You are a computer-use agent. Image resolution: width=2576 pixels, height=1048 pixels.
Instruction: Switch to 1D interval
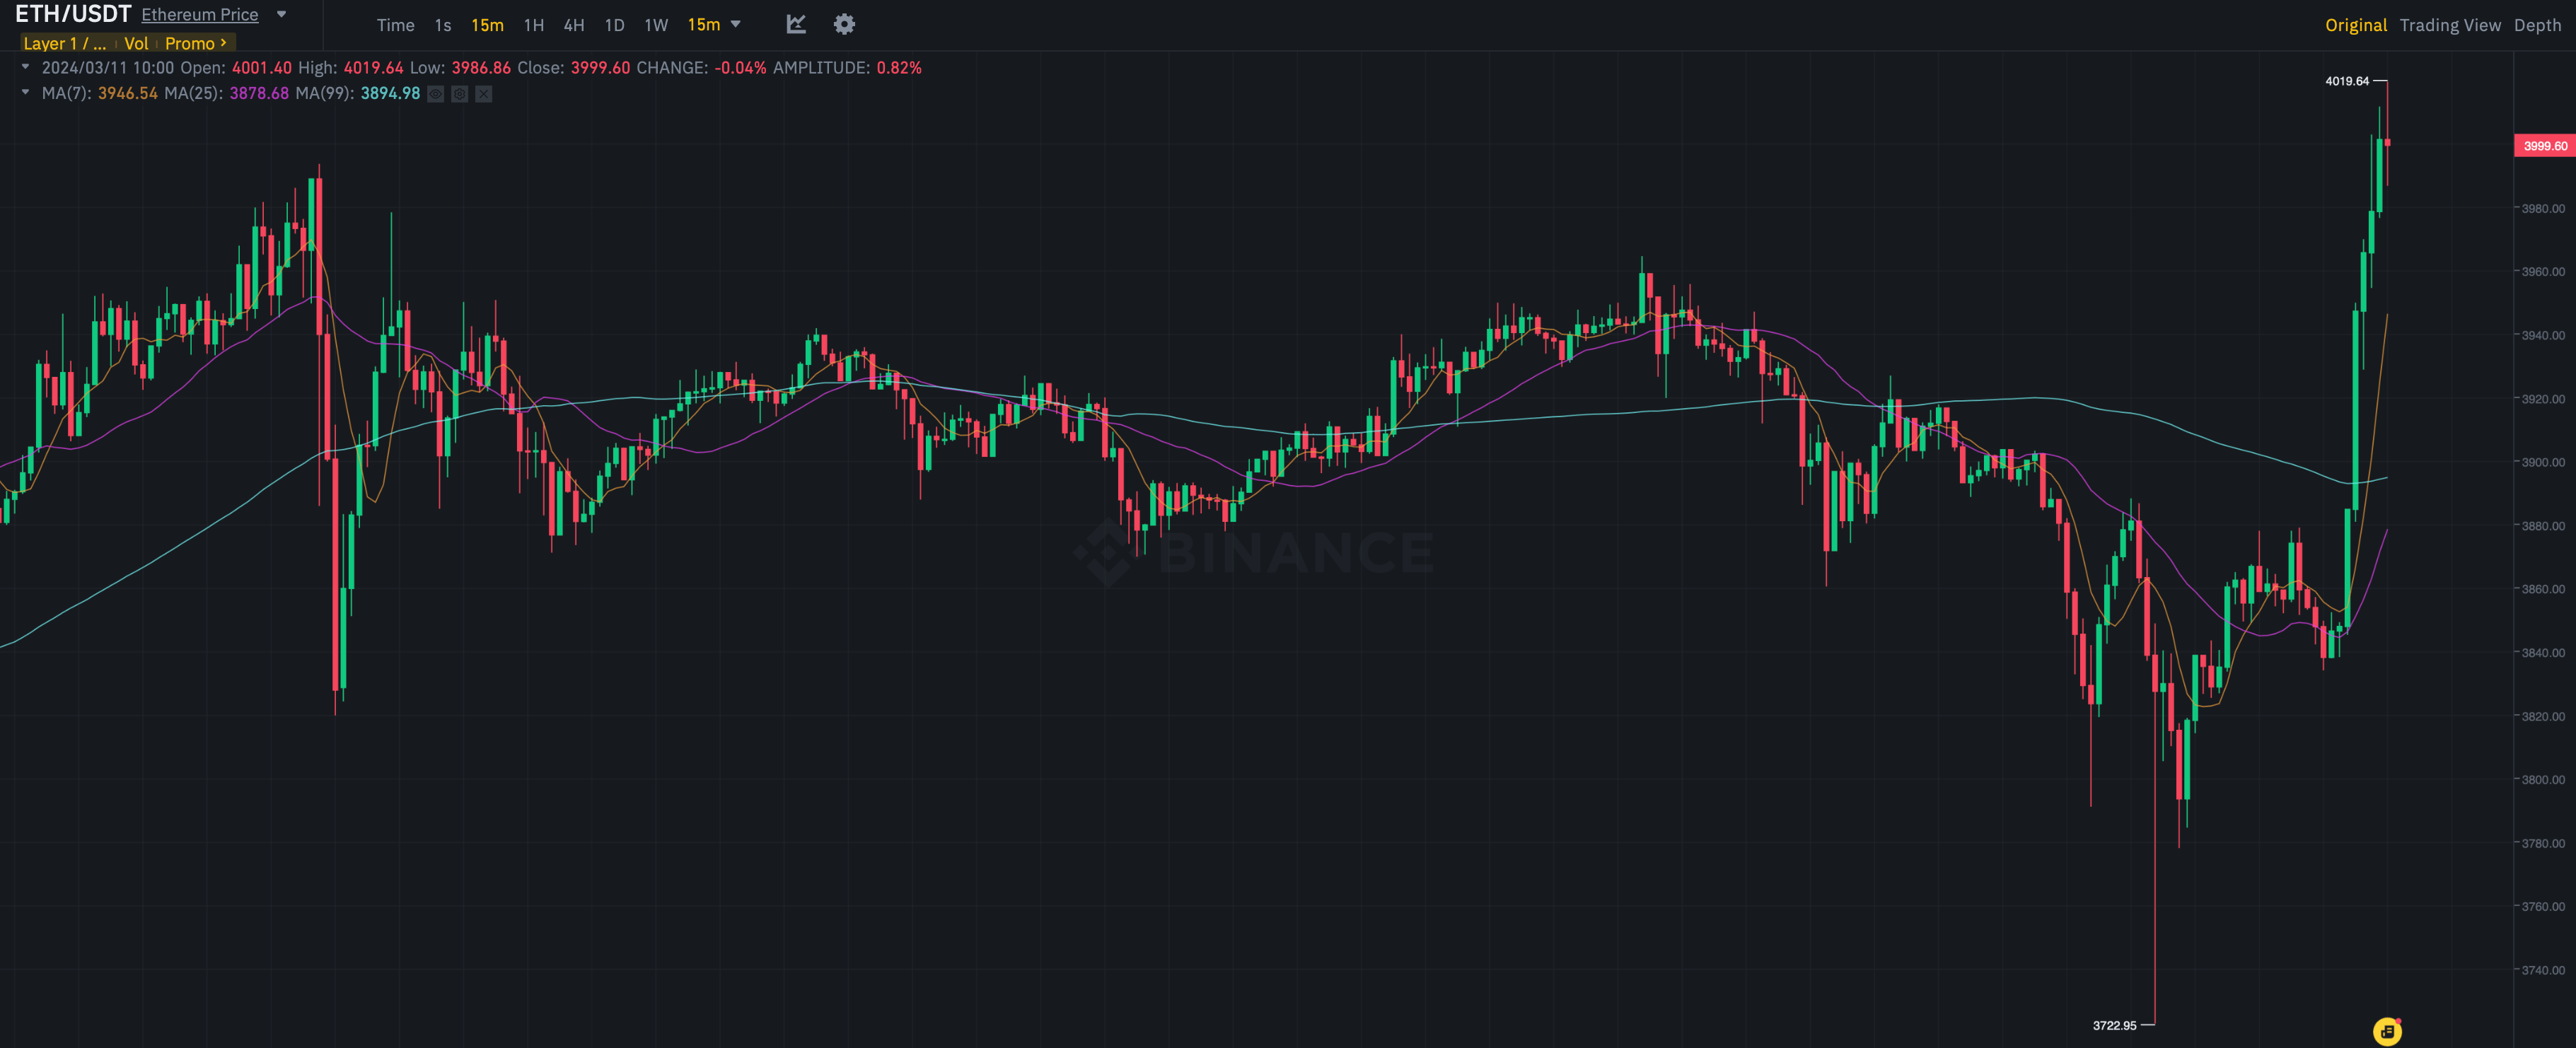pos(615,25)
